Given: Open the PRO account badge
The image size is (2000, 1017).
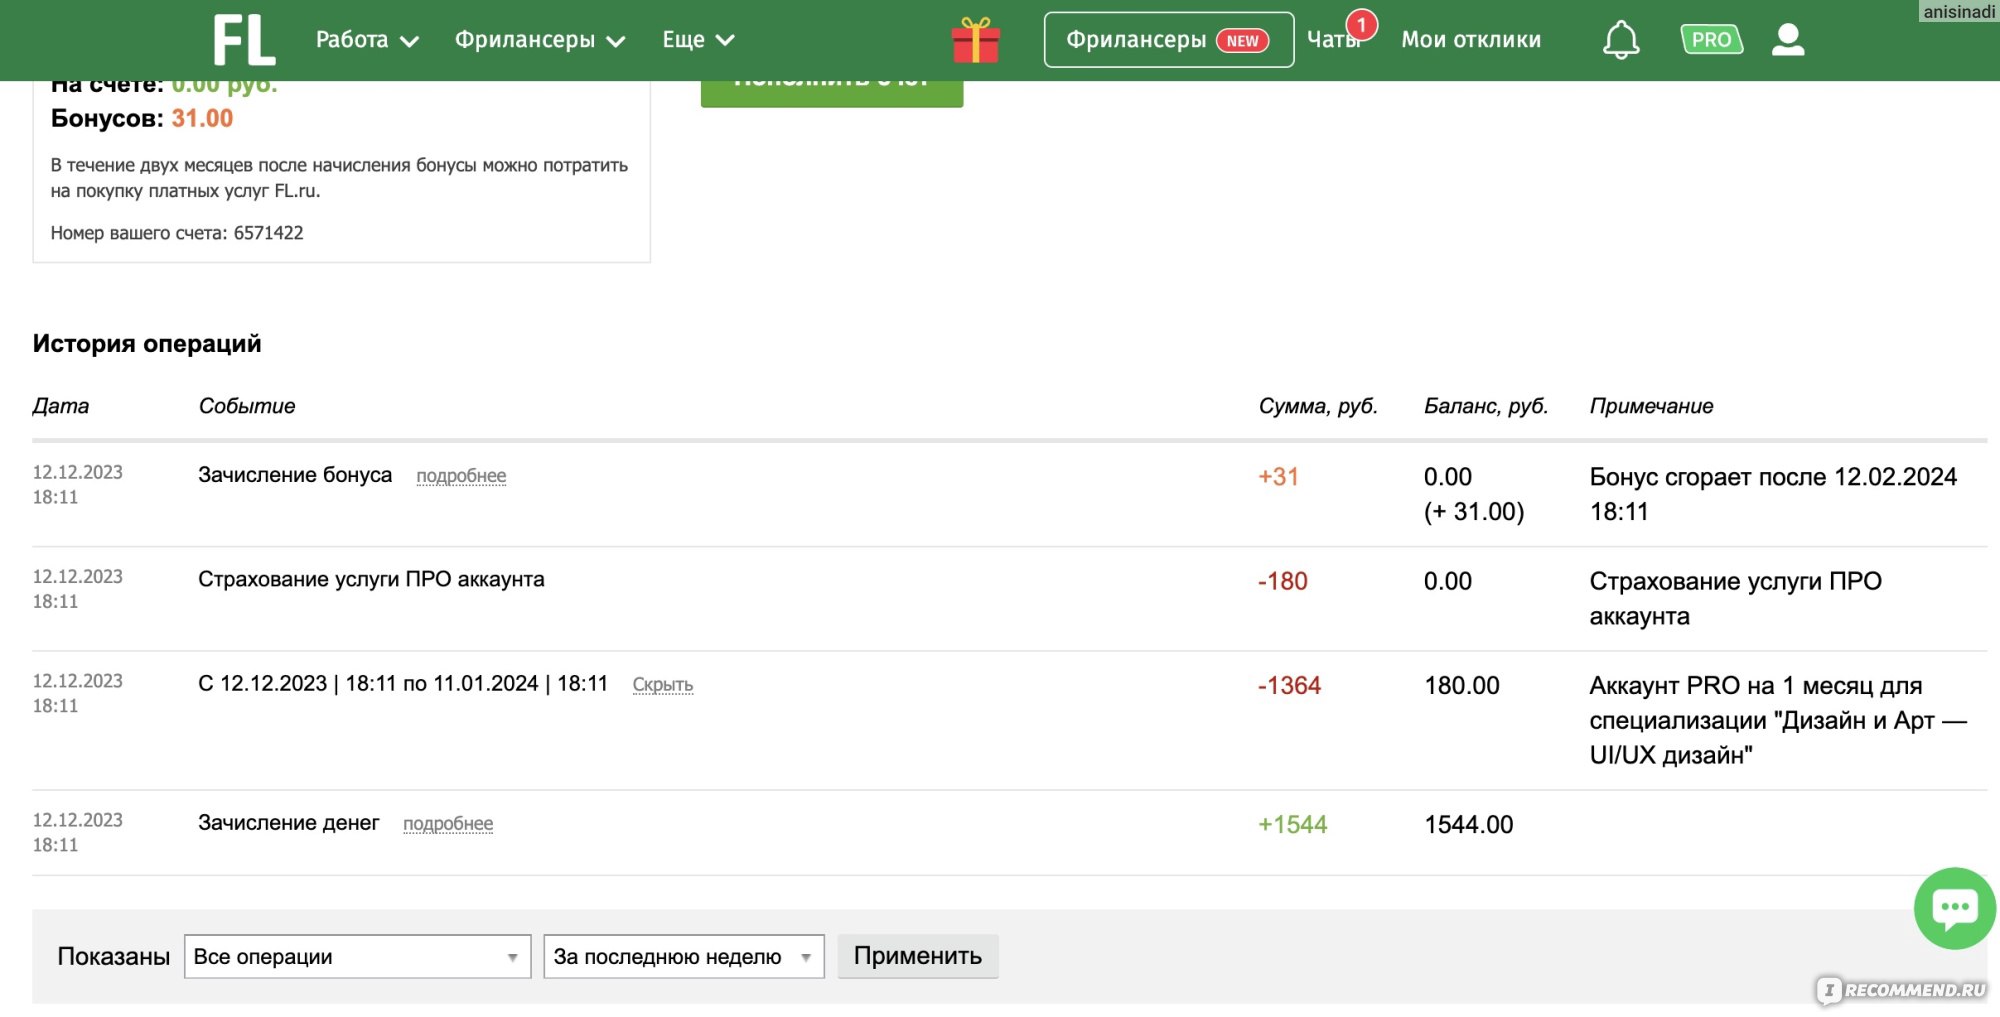Looking at the screenshot, I should [x=1711, y=40].
